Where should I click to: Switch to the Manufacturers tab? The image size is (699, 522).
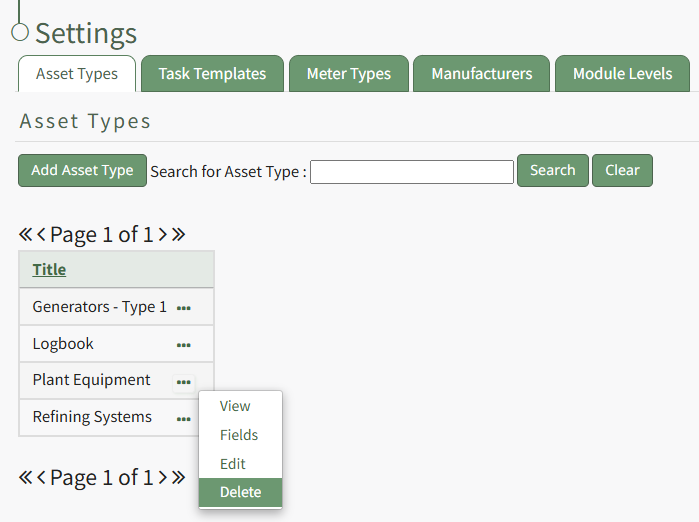(481, 74)
